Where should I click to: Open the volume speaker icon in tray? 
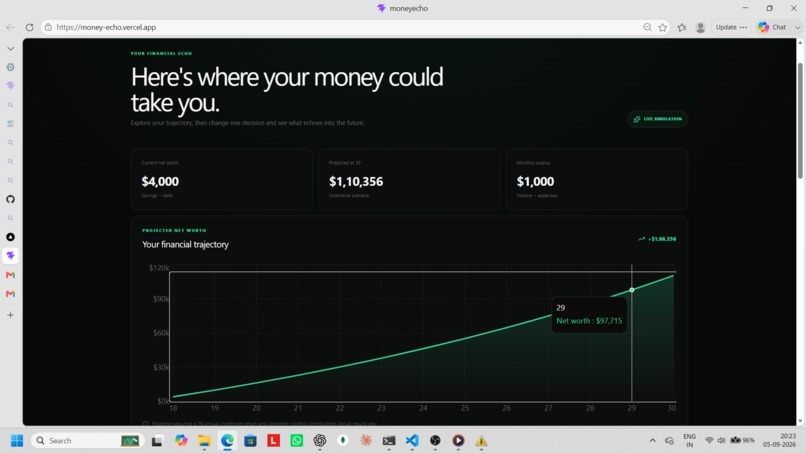point(721,441)
